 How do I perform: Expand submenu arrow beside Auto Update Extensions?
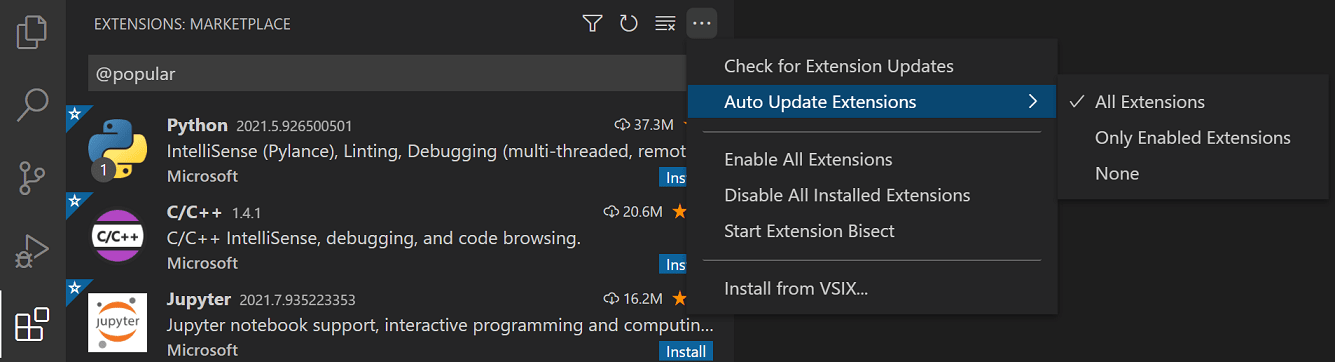(1032, 102)
